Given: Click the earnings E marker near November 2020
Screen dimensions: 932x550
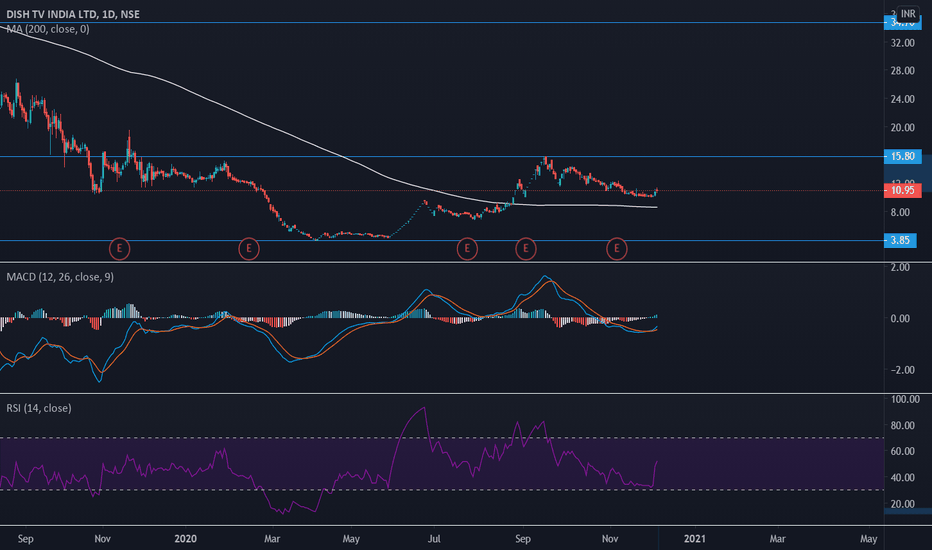Looking at the screenshot, I should 616,249.
